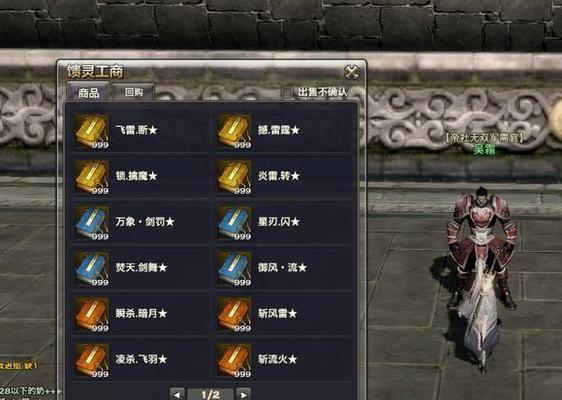This screenshot has height=400, width=562.
Task: Pick the 锁.擒魔★ skill book icon
Action: tap(92, 177)
